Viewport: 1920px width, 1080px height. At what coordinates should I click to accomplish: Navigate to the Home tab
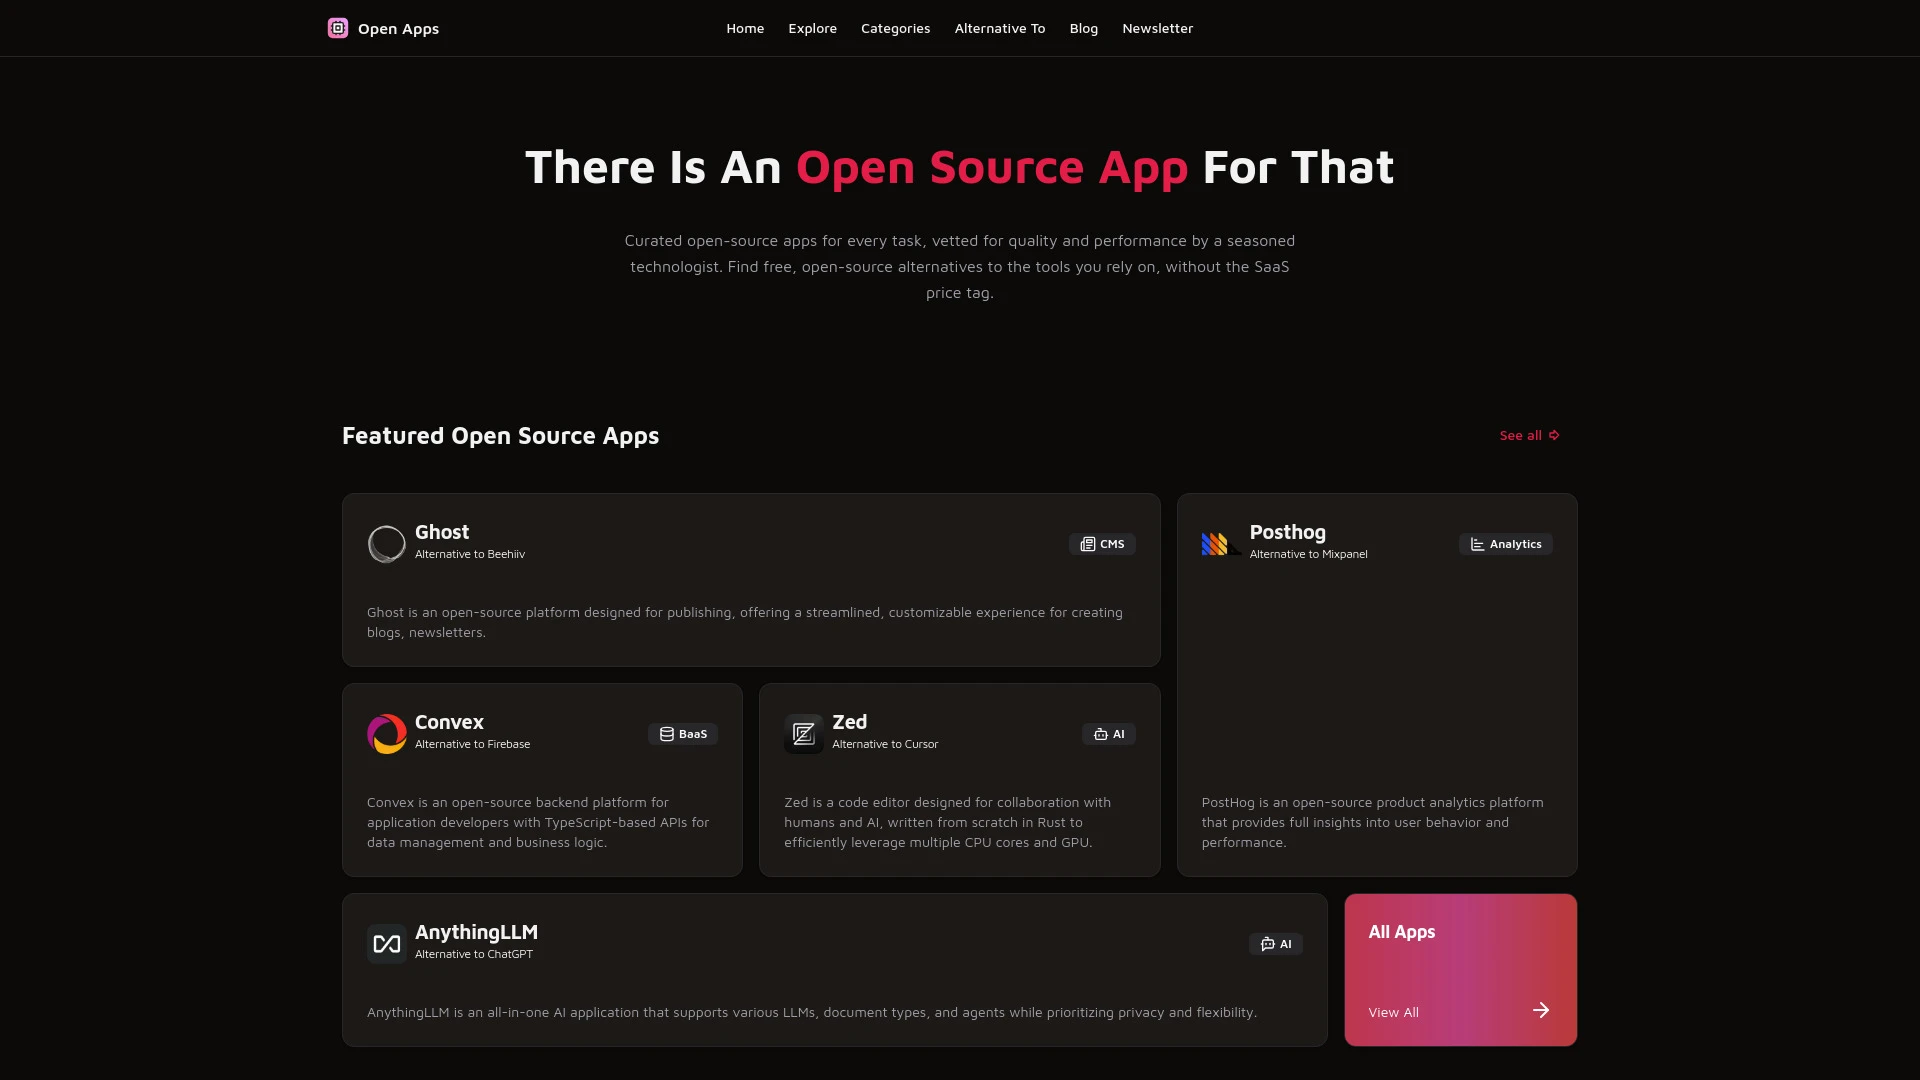pyautogui.click(x=745, y=28)
